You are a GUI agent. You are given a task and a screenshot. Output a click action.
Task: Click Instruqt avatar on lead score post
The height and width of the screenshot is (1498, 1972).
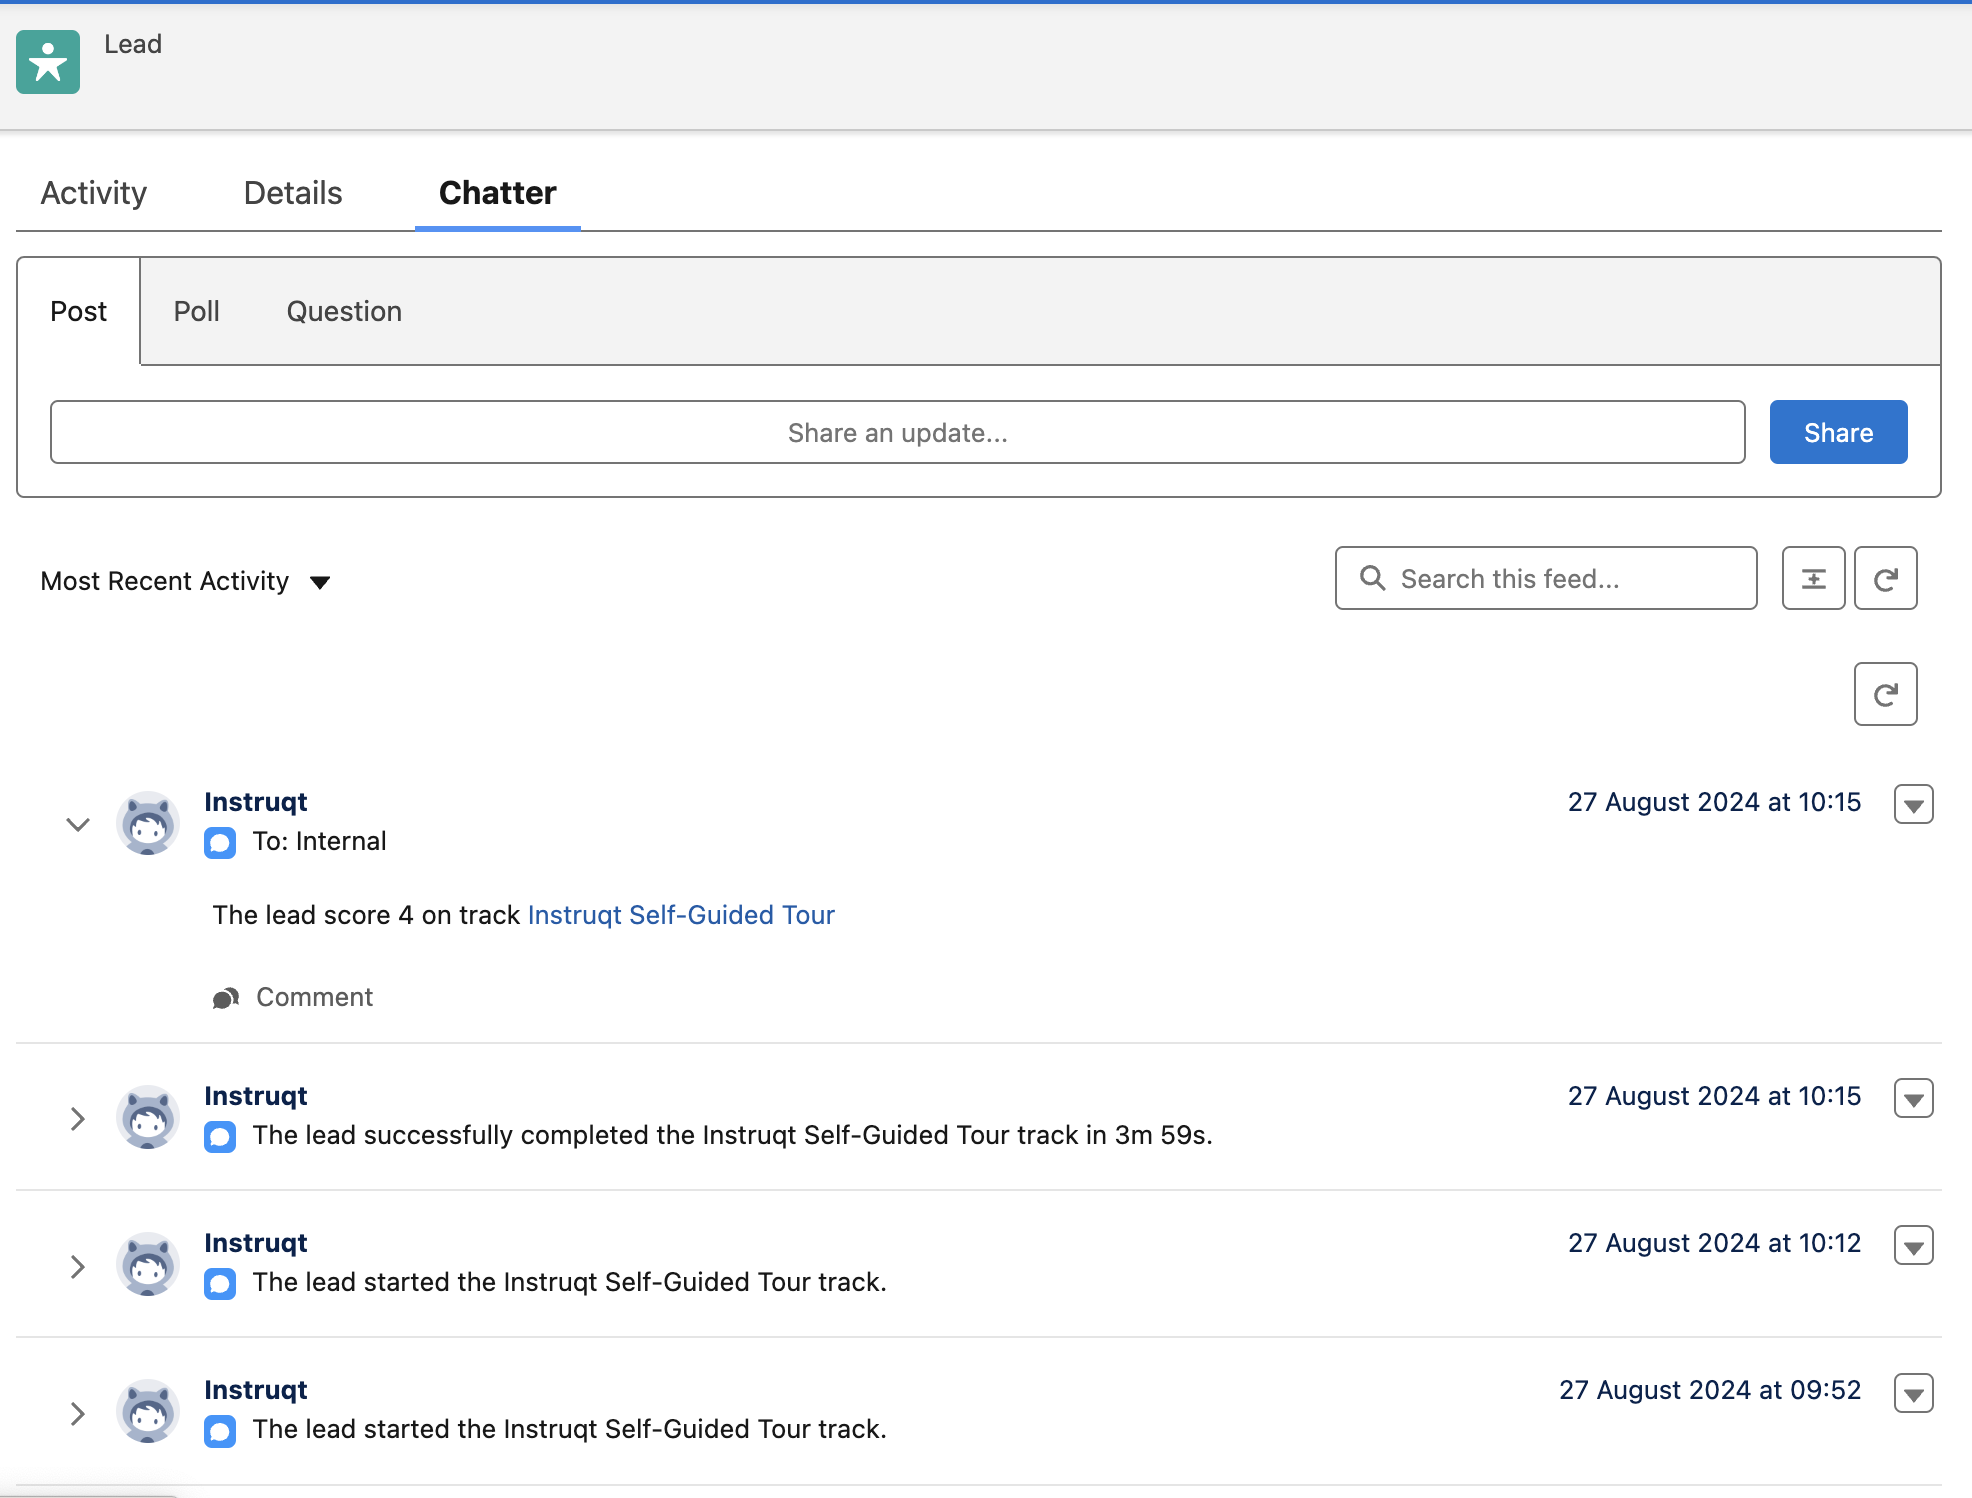(148, 823)
